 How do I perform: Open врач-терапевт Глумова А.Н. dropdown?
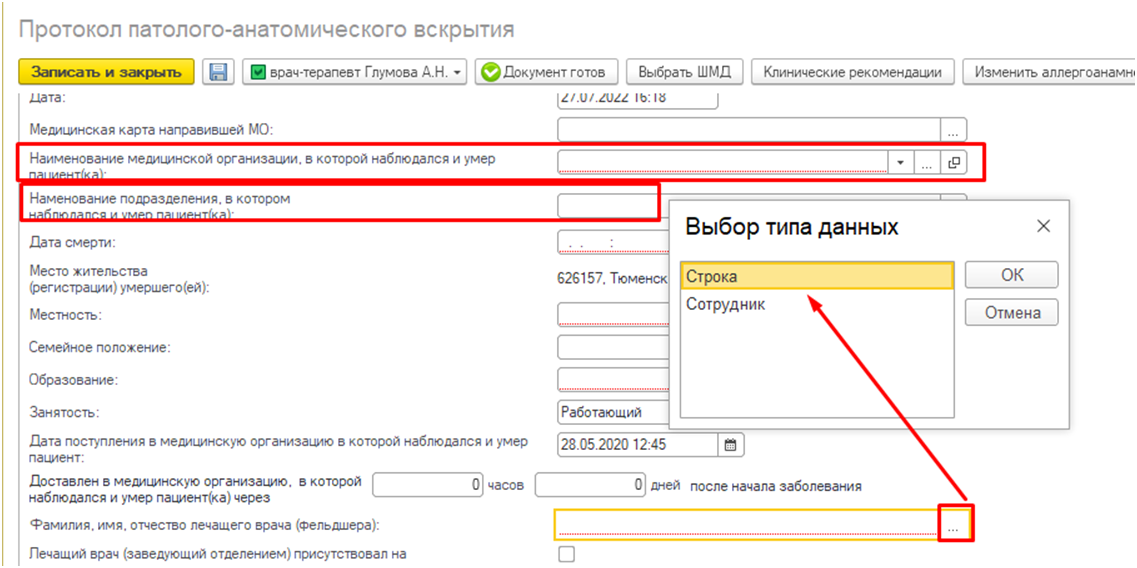click(x=354, y=72)
